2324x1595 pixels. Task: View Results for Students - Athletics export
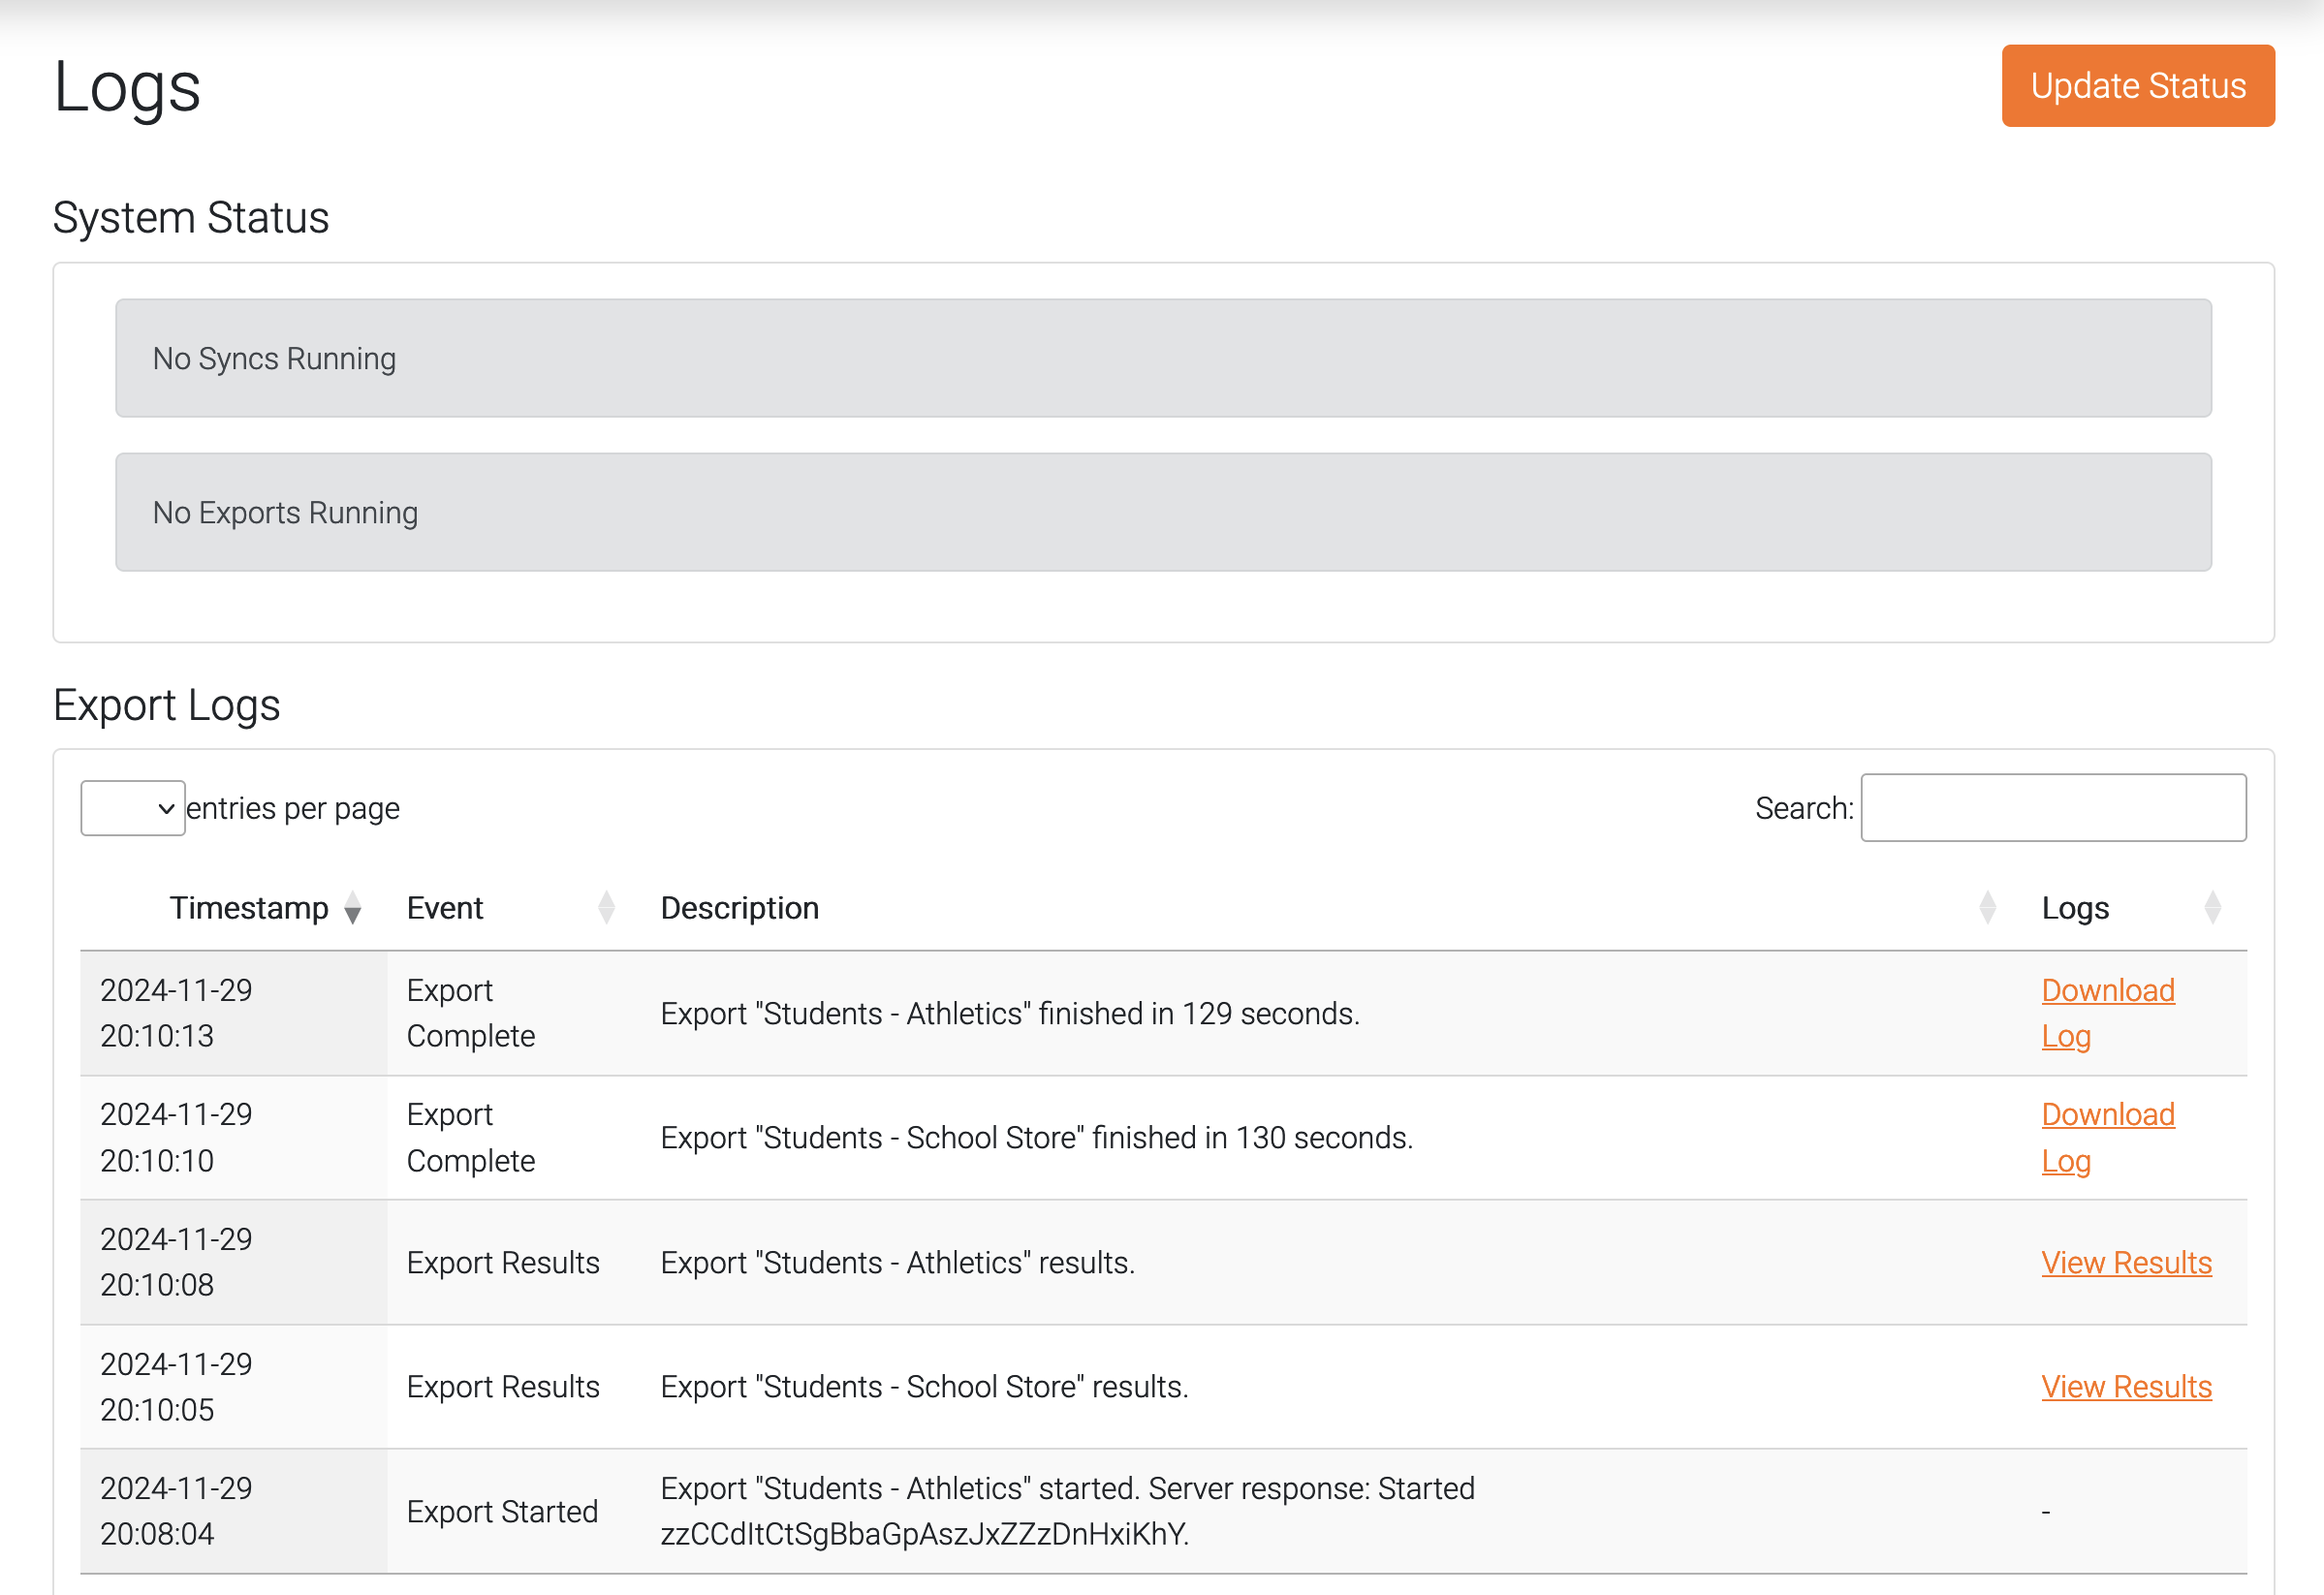pyautogui.click(x=2126, y=1263)
